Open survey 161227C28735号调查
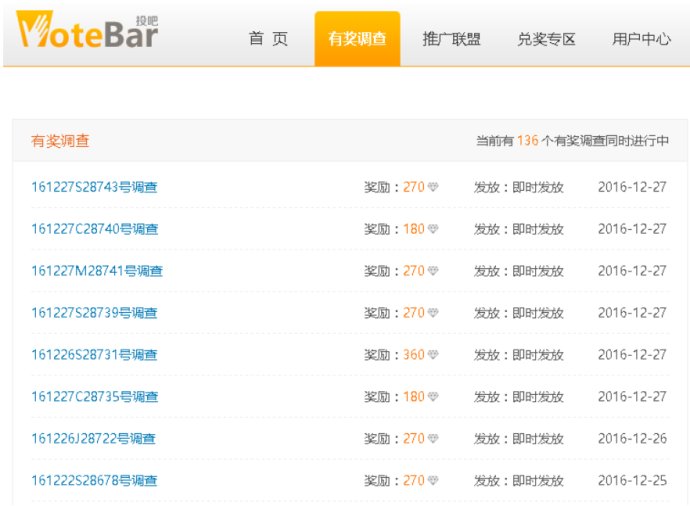 point(95,396)
